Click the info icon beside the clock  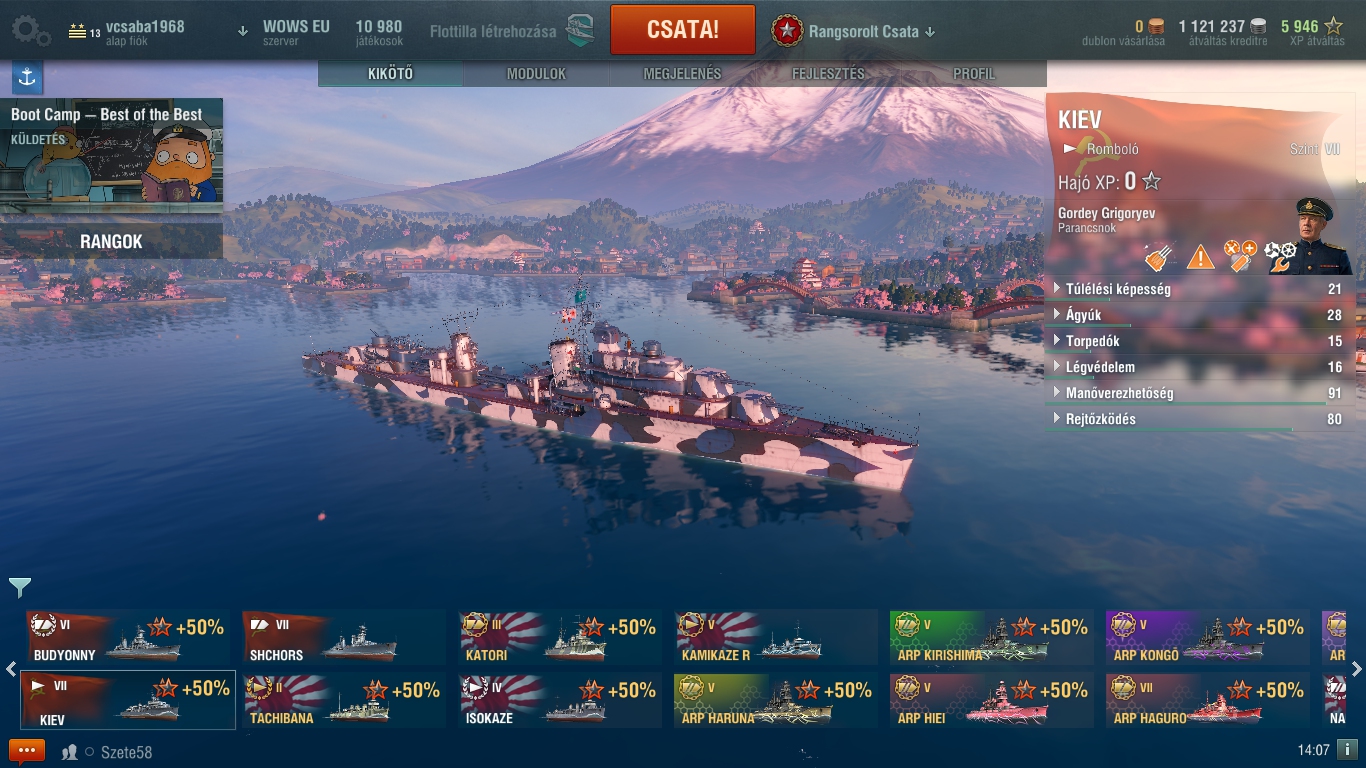1347,749
